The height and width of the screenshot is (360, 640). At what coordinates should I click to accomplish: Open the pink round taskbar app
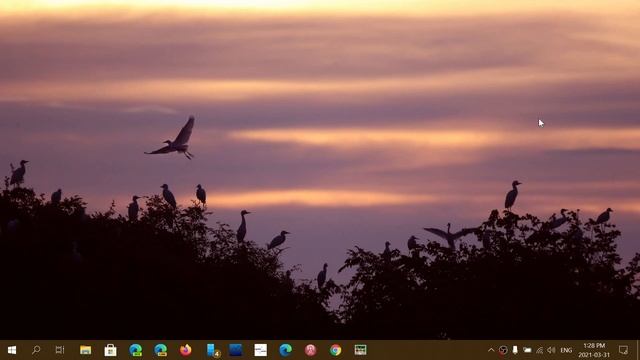click(311, 350)
